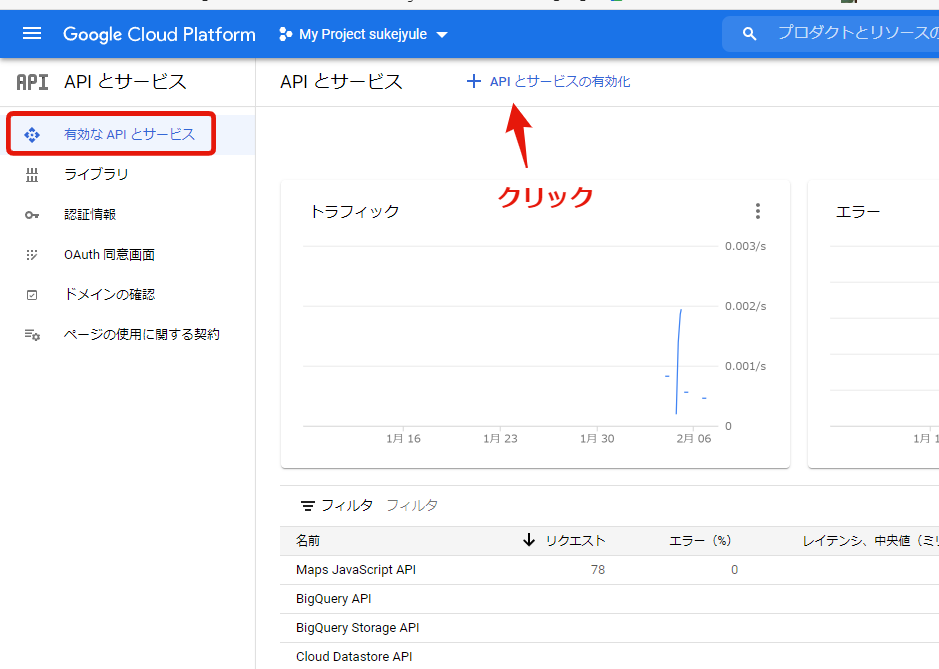Click the 1月 30 date label
This screenshot has width=939, height=669.
point(597,438)
